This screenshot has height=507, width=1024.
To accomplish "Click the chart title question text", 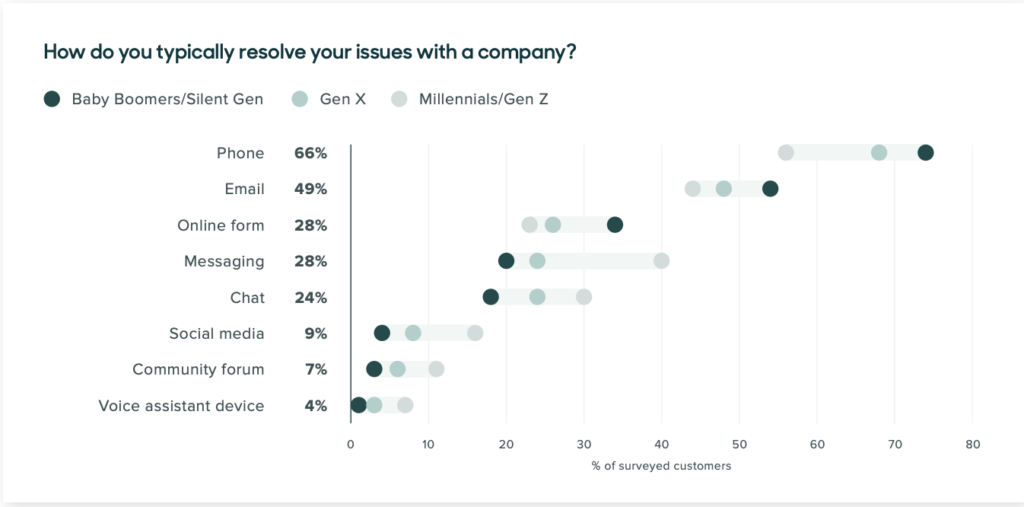I will click(309, 52).
